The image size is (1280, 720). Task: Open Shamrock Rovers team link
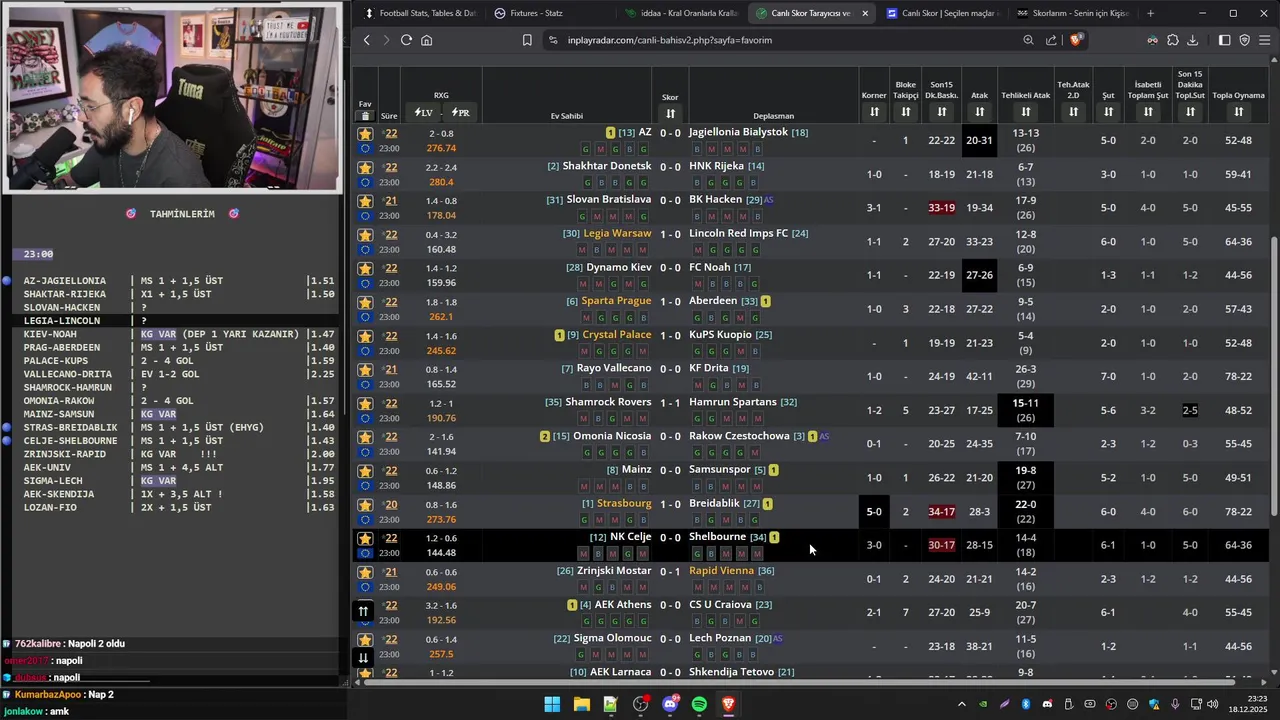pyautogui.click(x=608, y=402)
